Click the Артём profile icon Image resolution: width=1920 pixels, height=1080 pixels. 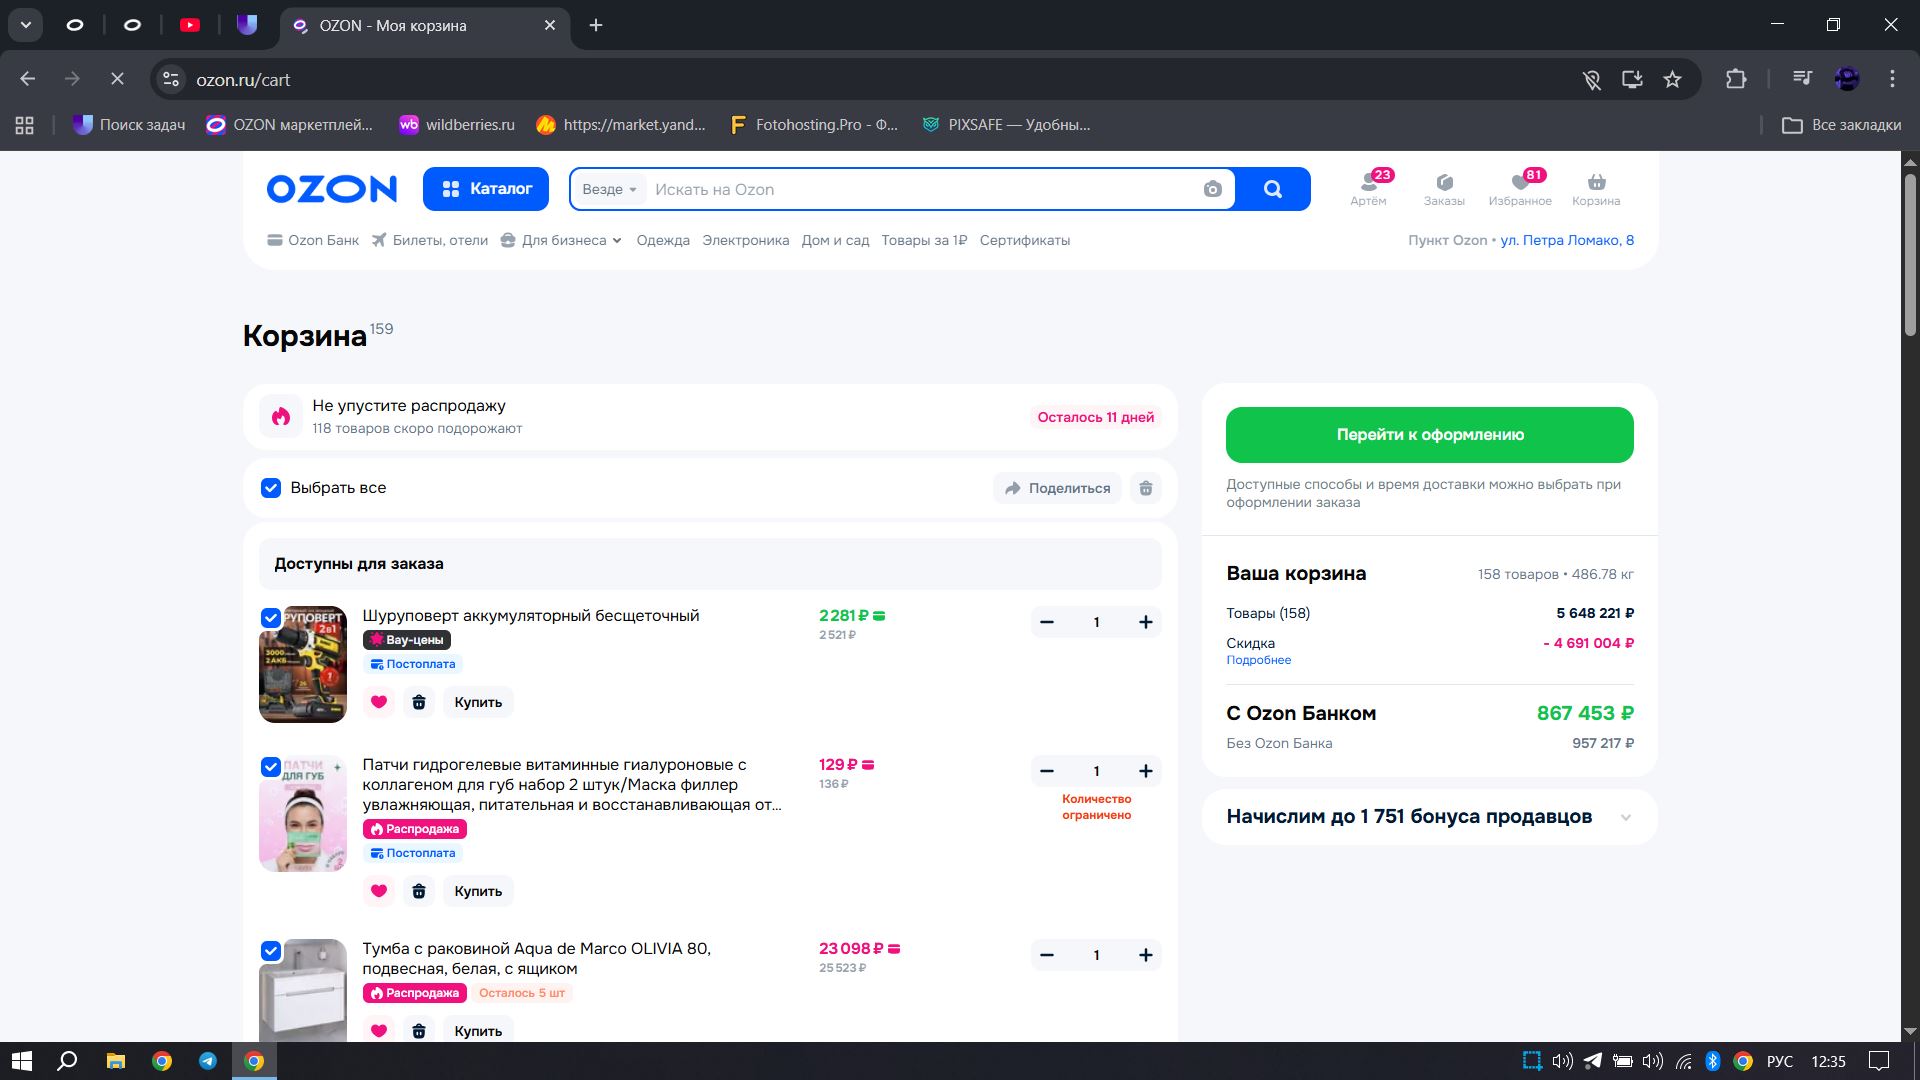pyautogui.click(x=1368, y=183)
